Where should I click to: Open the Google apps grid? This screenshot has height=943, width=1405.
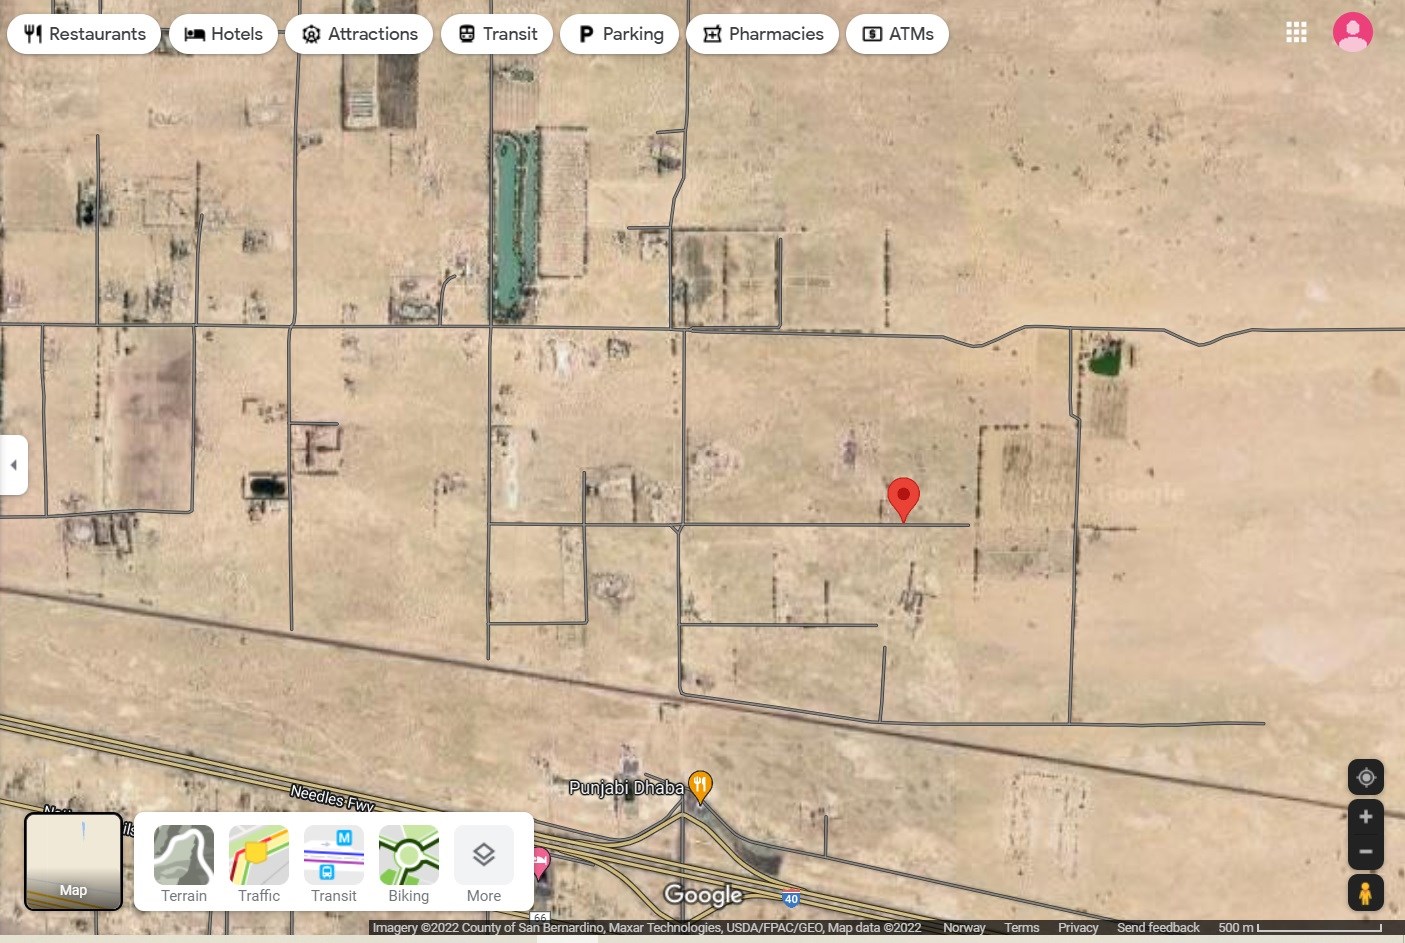point(1296,33)
